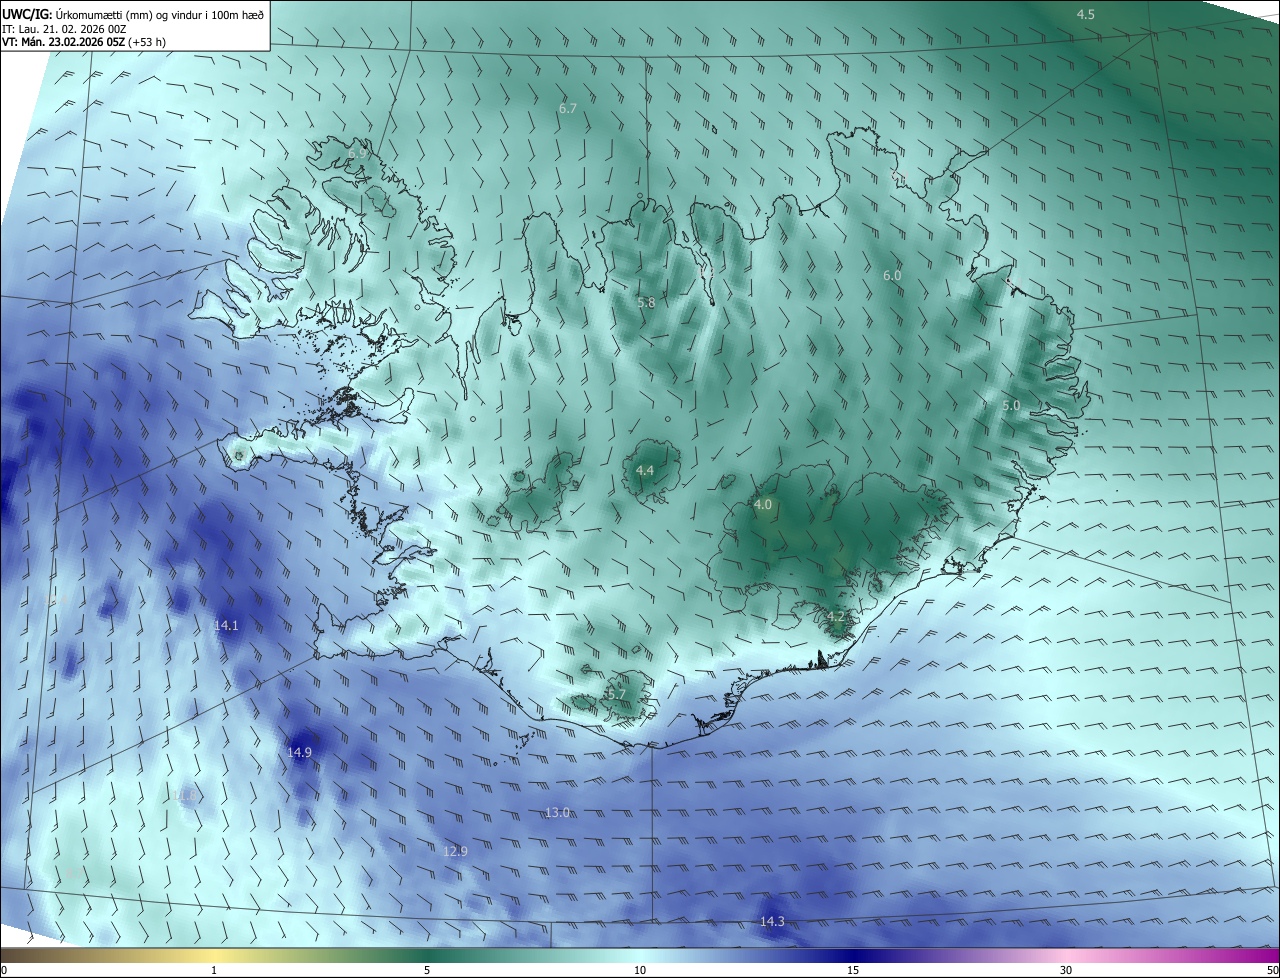This screenshot has height=978, width=1280.
Task: Click the 5.7 value label
Action: [616, 694]
